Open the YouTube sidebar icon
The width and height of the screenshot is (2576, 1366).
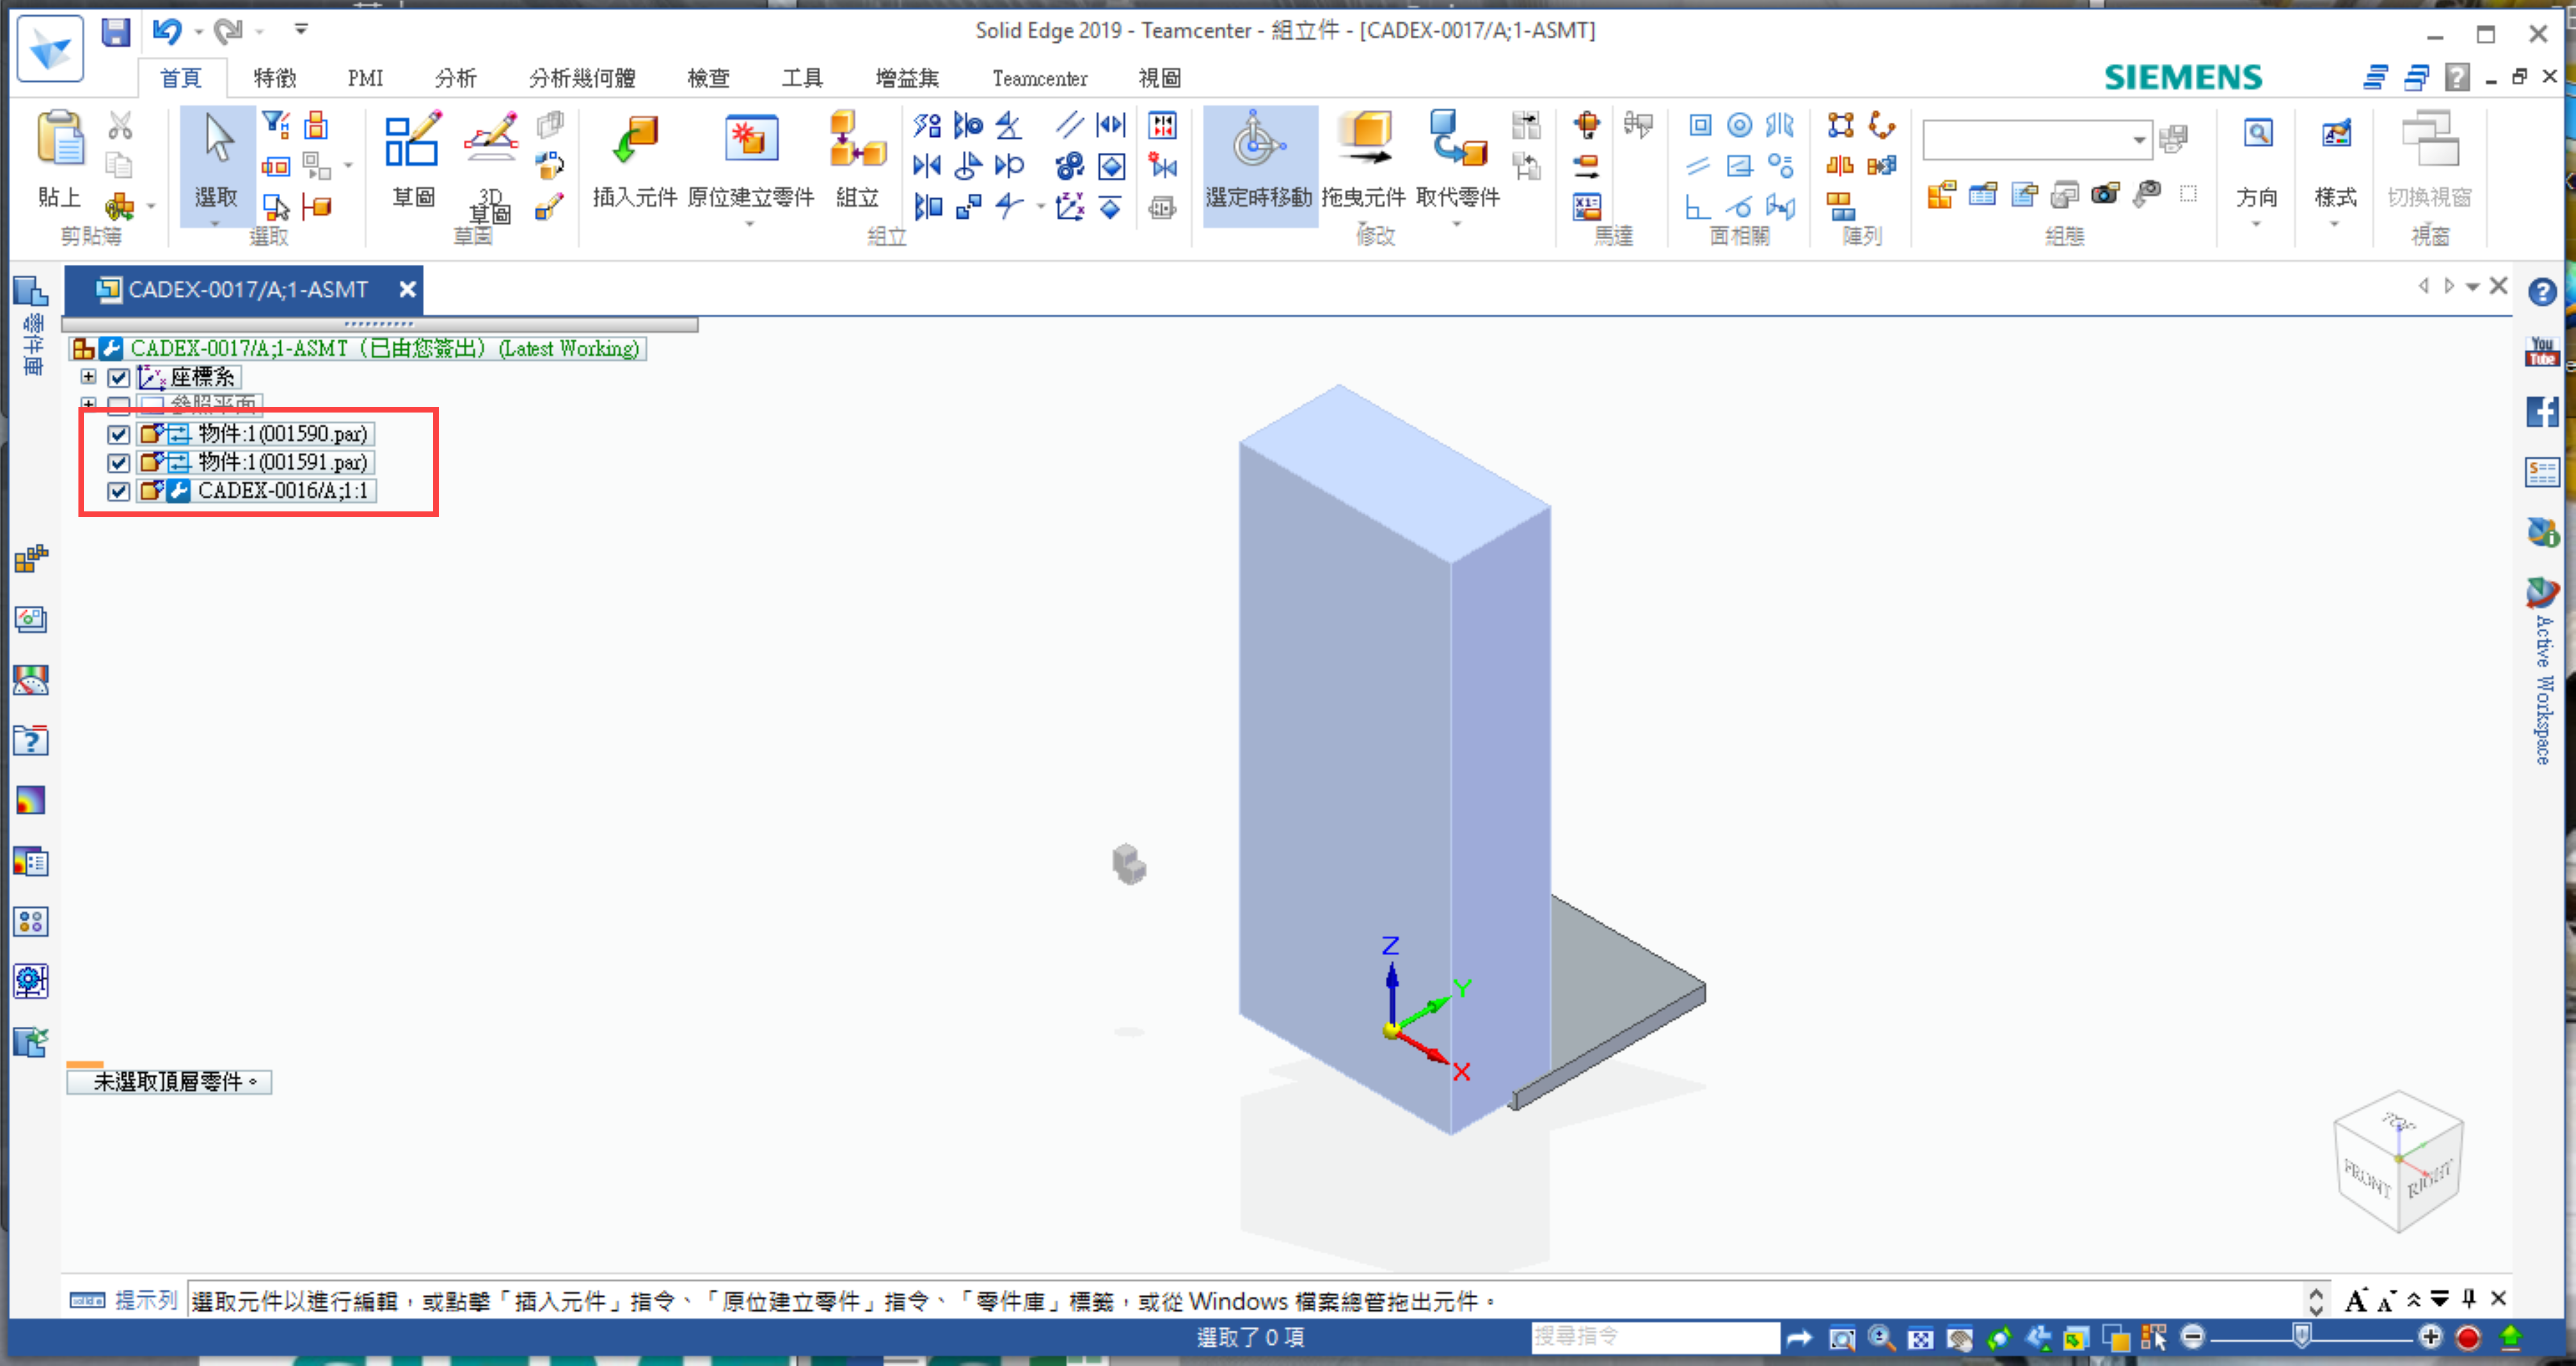point(2541,352)
